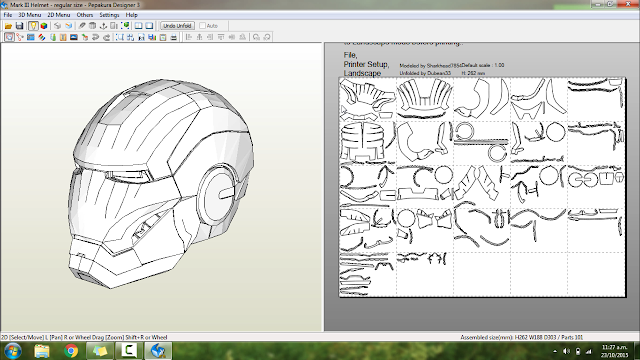Click the volume speaker tray icon

pos(567,351)
